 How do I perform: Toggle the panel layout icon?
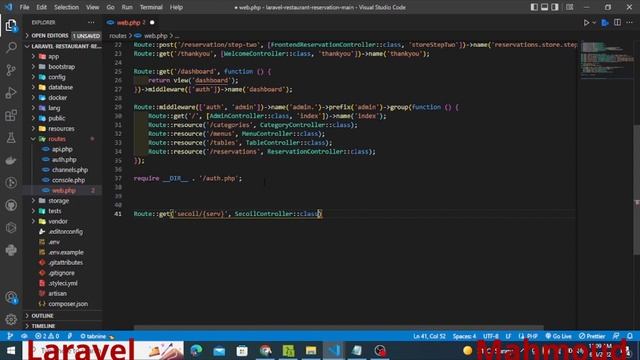pos(544,7)
